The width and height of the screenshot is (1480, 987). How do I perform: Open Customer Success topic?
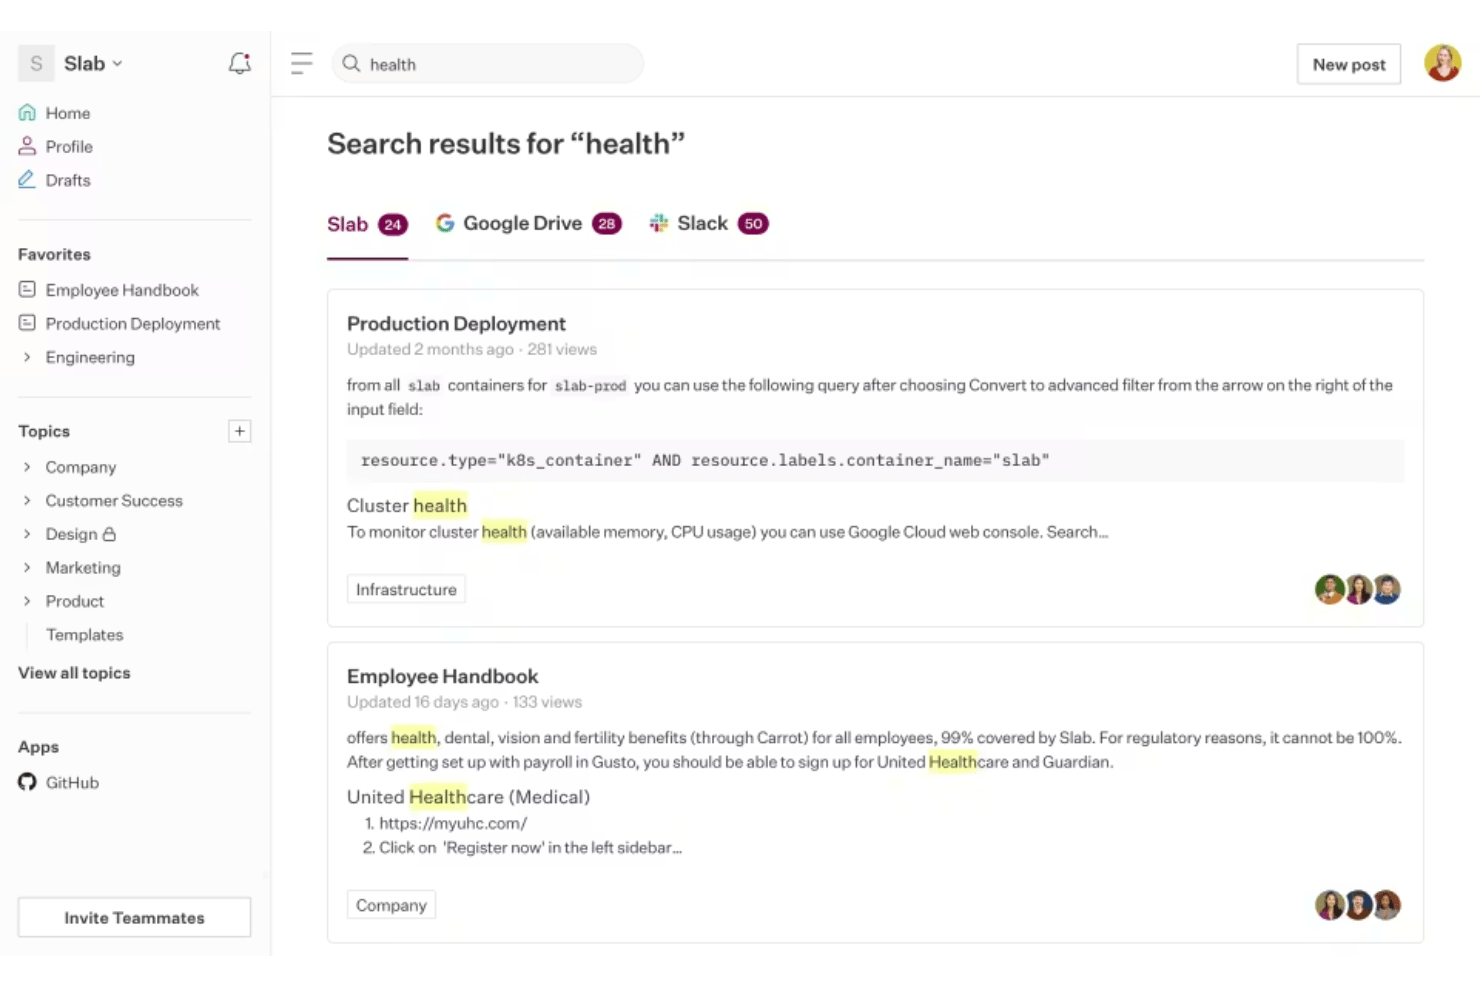pyautogui.click(x=114, y=500)
